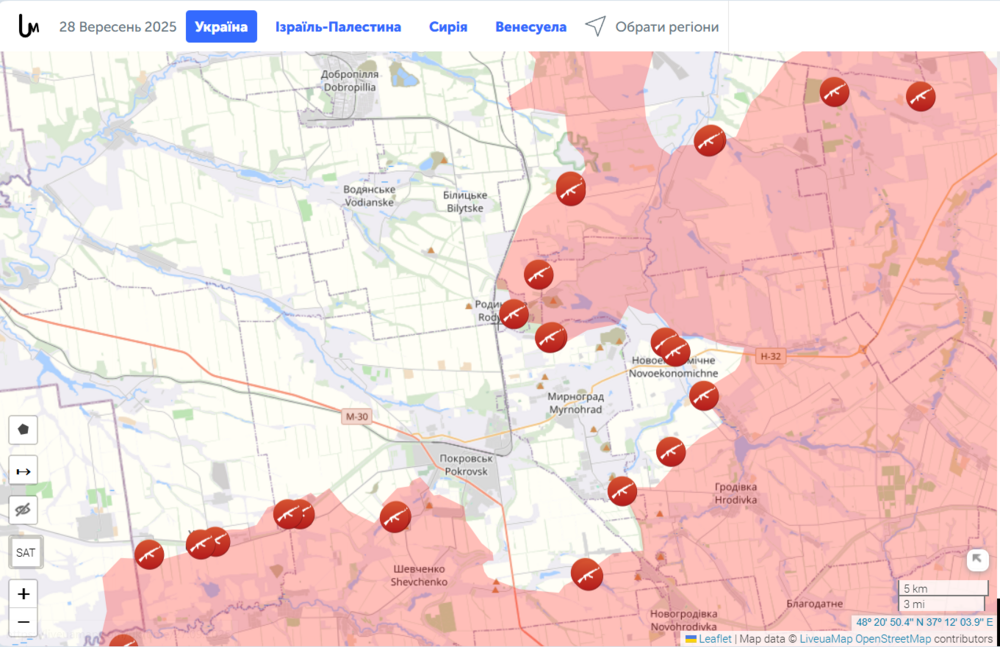Click rifle marker northwest of Novohrodivka
This screenshot has width=1000, height=647.
point(587,574)
